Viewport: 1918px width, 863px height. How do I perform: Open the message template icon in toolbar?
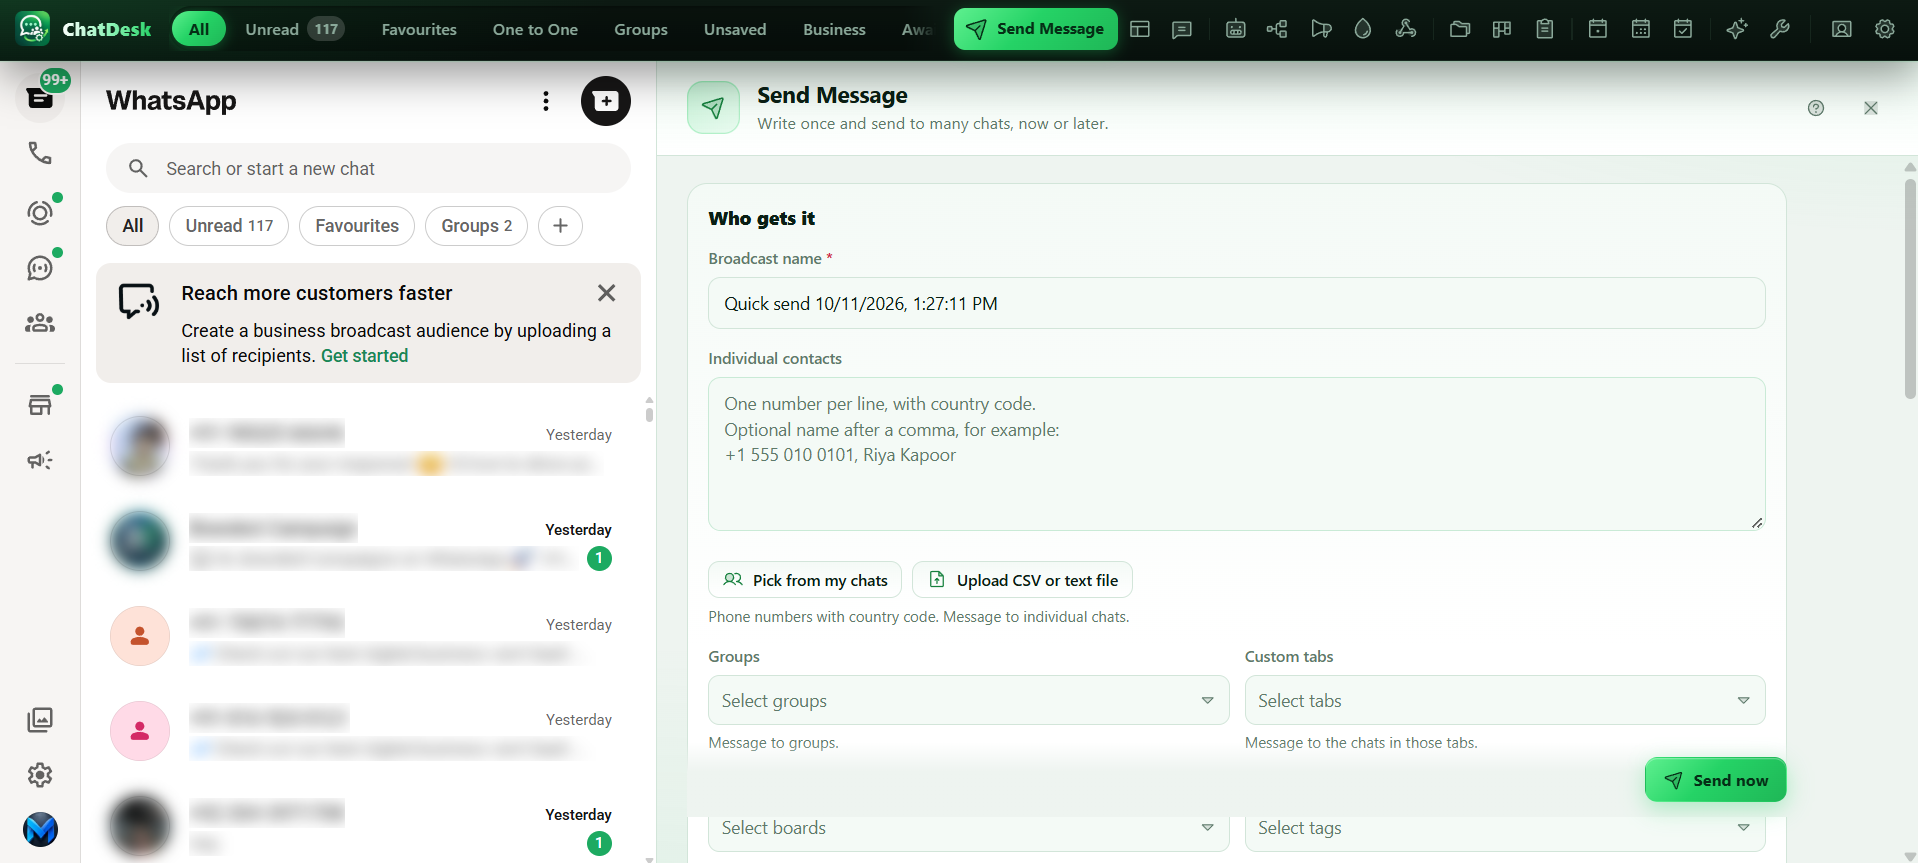(x=1182, y=29)
